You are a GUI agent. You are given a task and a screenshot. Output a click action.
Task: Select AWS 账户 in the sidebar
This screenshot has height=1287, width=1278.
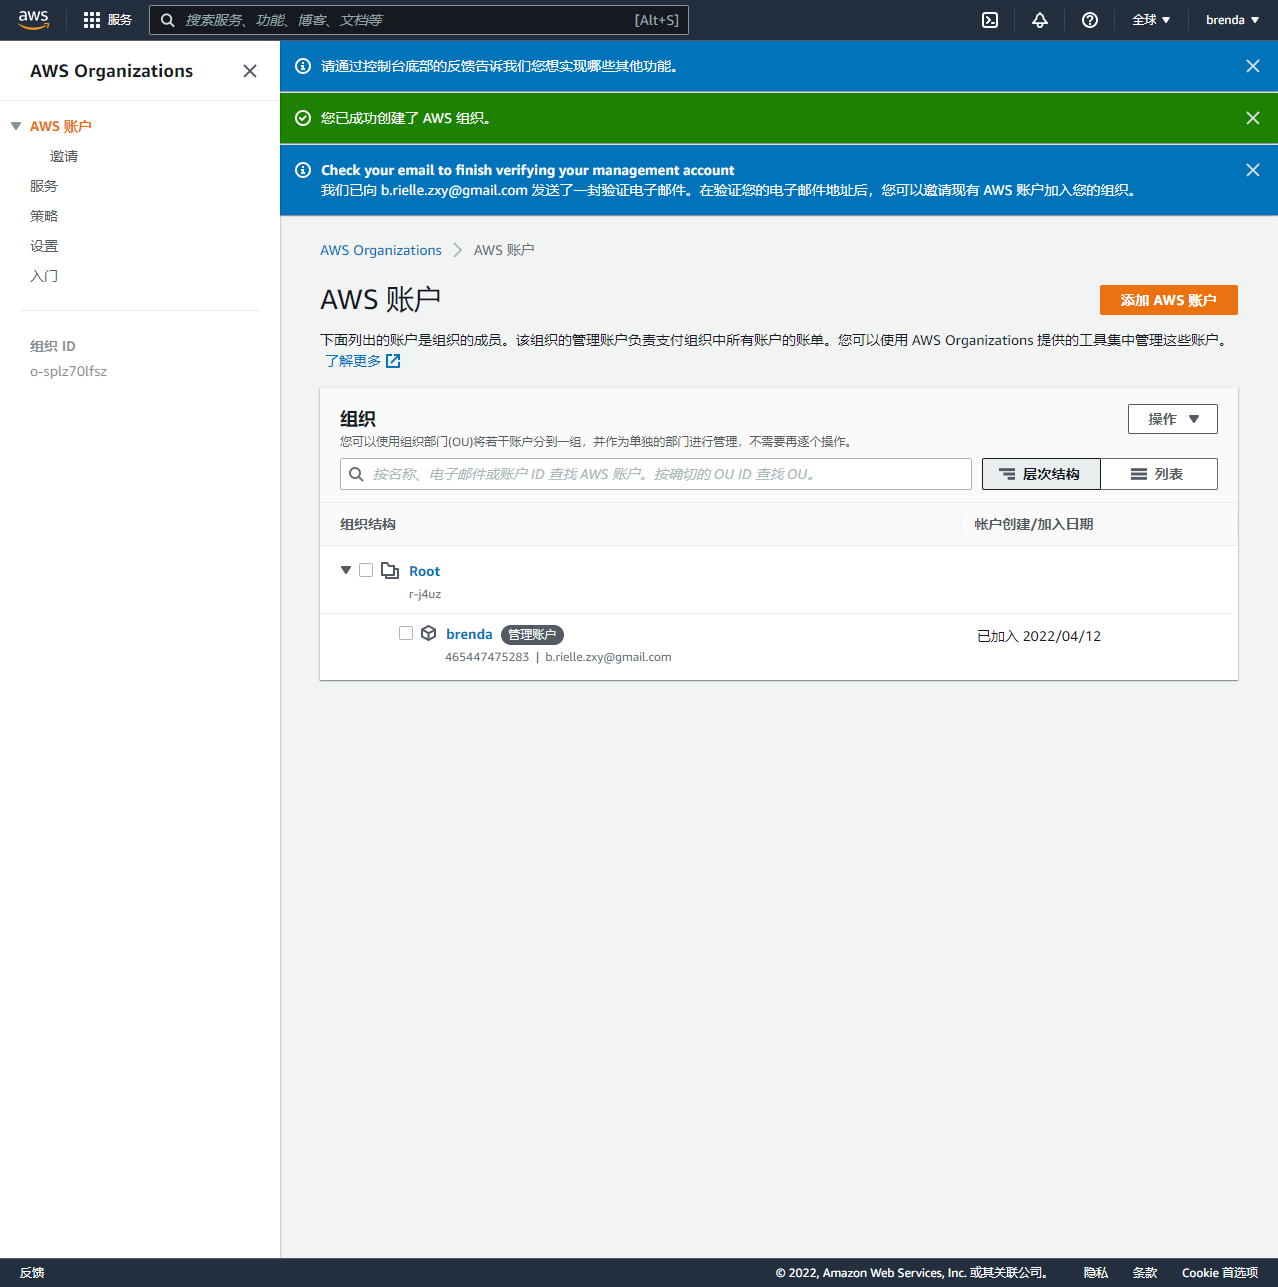[x=61, y=126]
